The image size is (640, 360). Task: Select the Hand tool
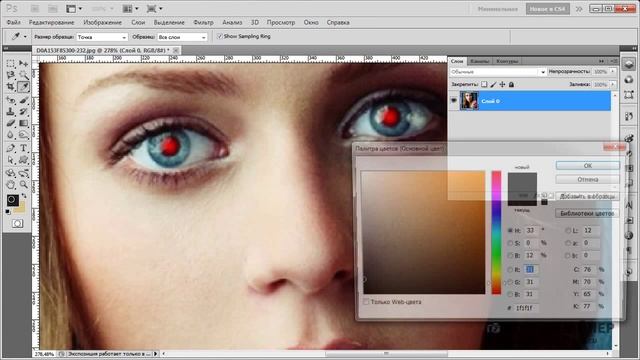[11, 184]
